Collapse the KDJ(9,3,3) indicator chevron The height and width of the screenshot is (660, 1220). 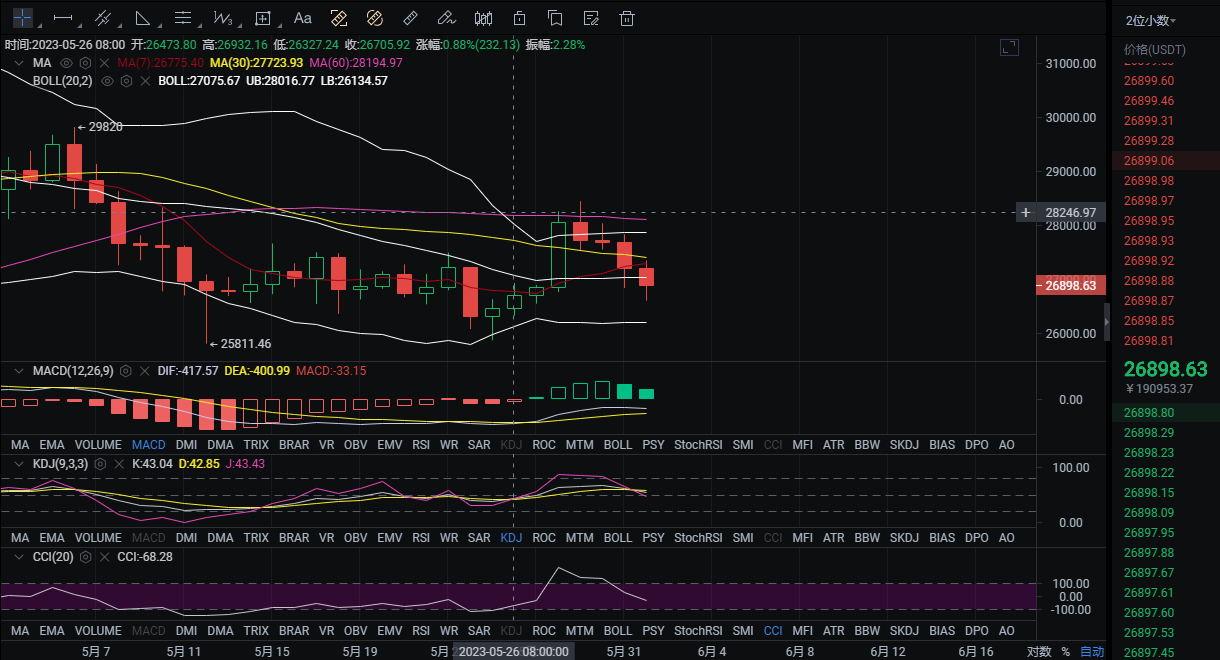tap(18, 464)
